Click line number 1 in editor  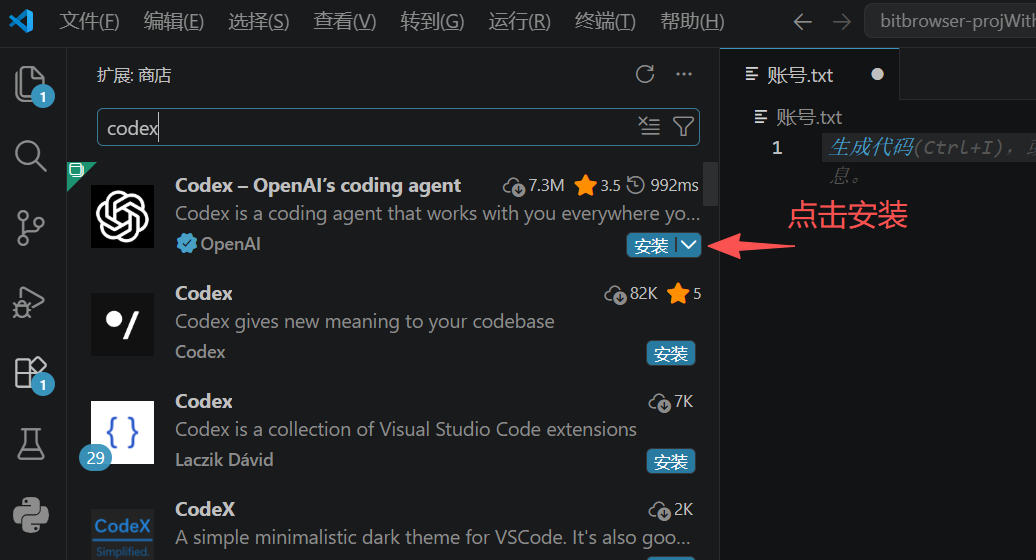pyautogui.click(x=777, y=147)
